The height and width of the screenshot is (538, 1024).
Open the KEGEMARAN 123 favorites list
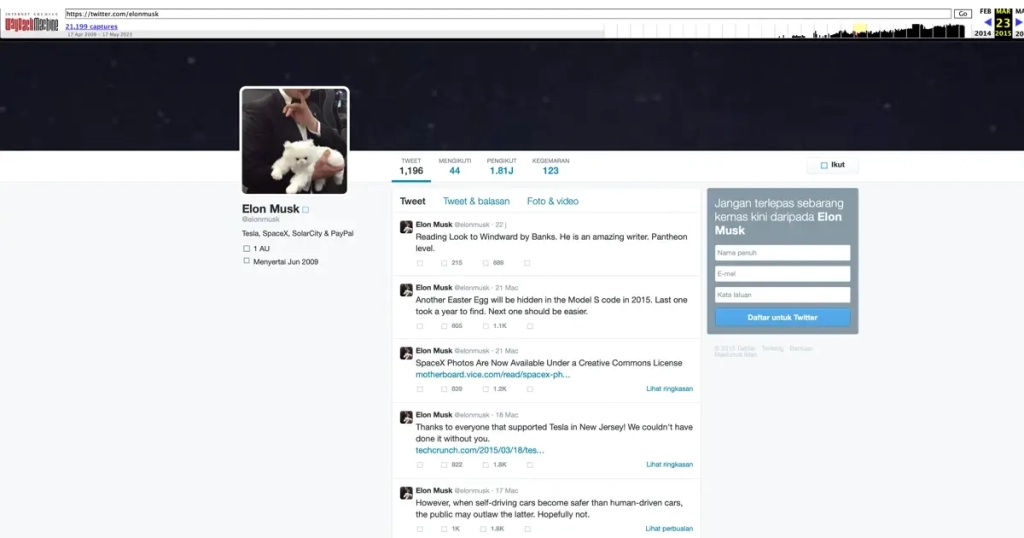[x=551, y=167]
